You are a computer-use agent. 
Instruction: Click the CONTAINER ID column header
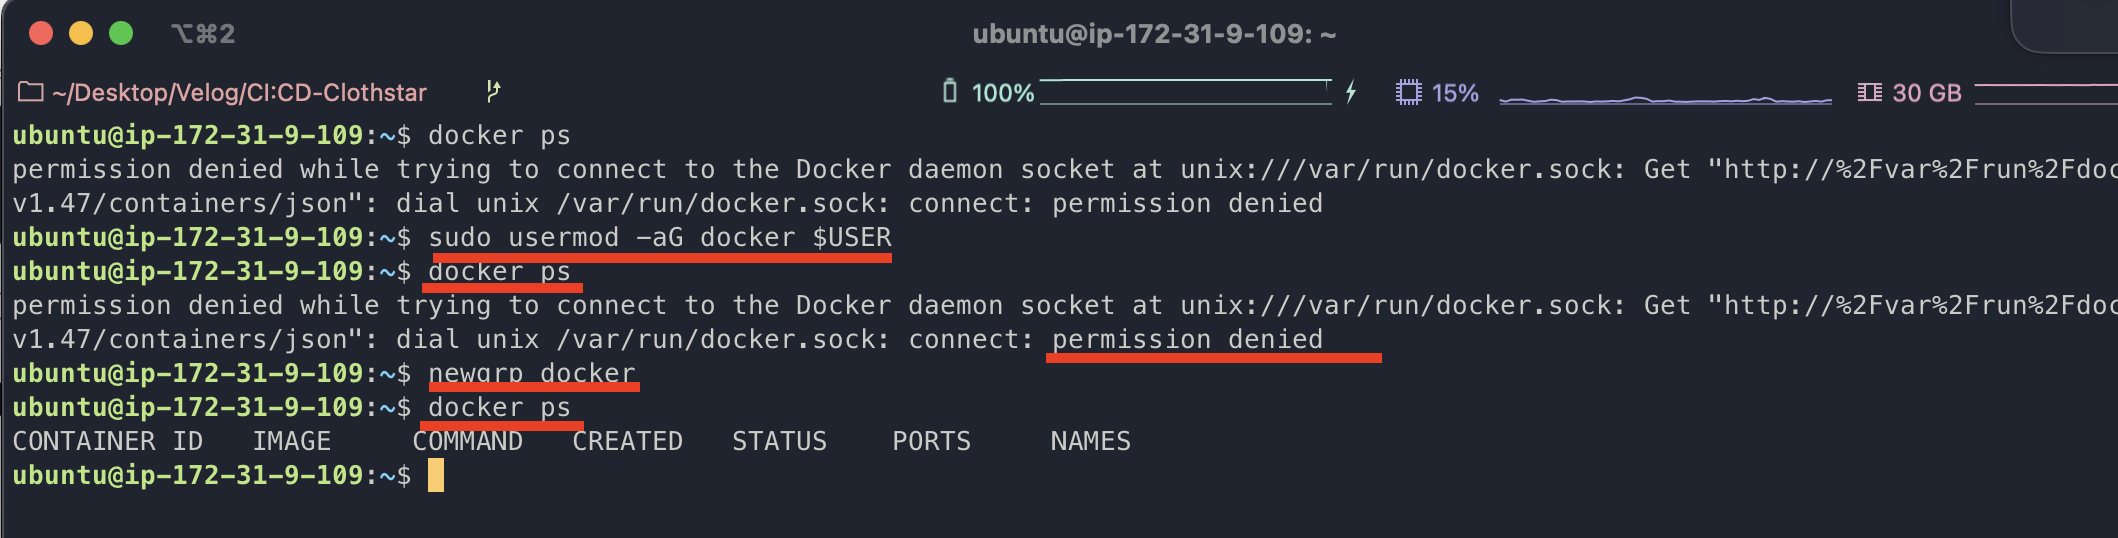point(108,441)
